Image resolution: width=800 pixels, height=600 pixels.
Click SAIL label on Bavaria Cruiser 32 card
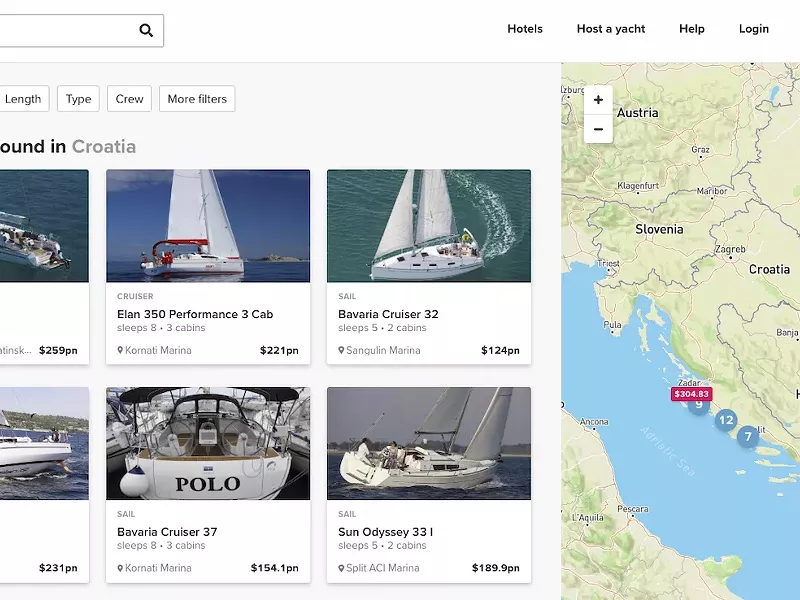[347, 296]
